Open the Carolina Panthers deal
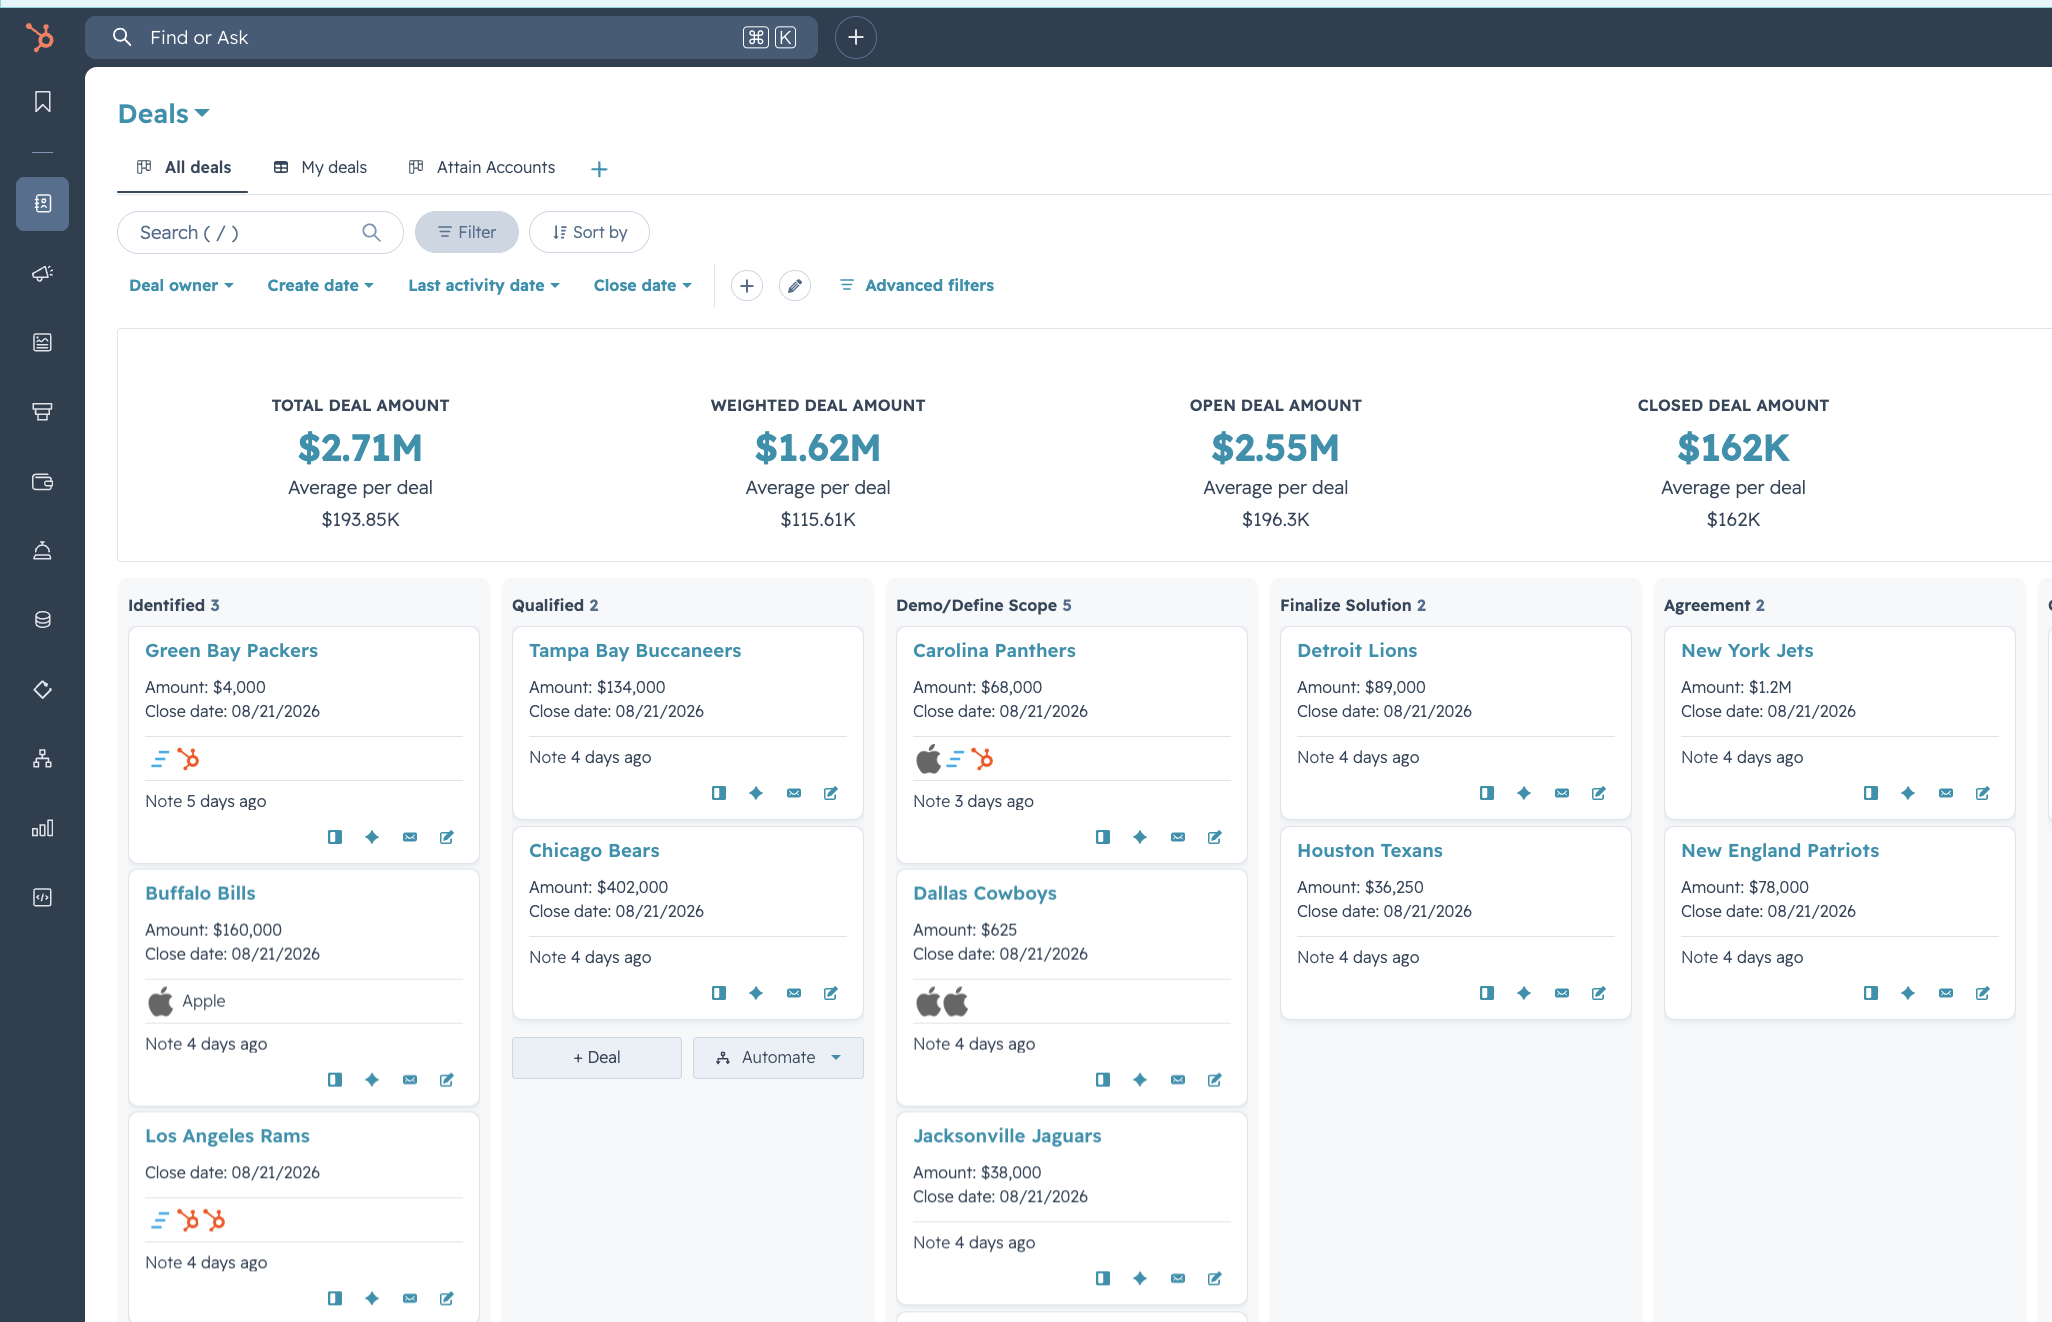Image resolution: width=2052 pixels, height=1322 pixels. click(x=994, y=651)
